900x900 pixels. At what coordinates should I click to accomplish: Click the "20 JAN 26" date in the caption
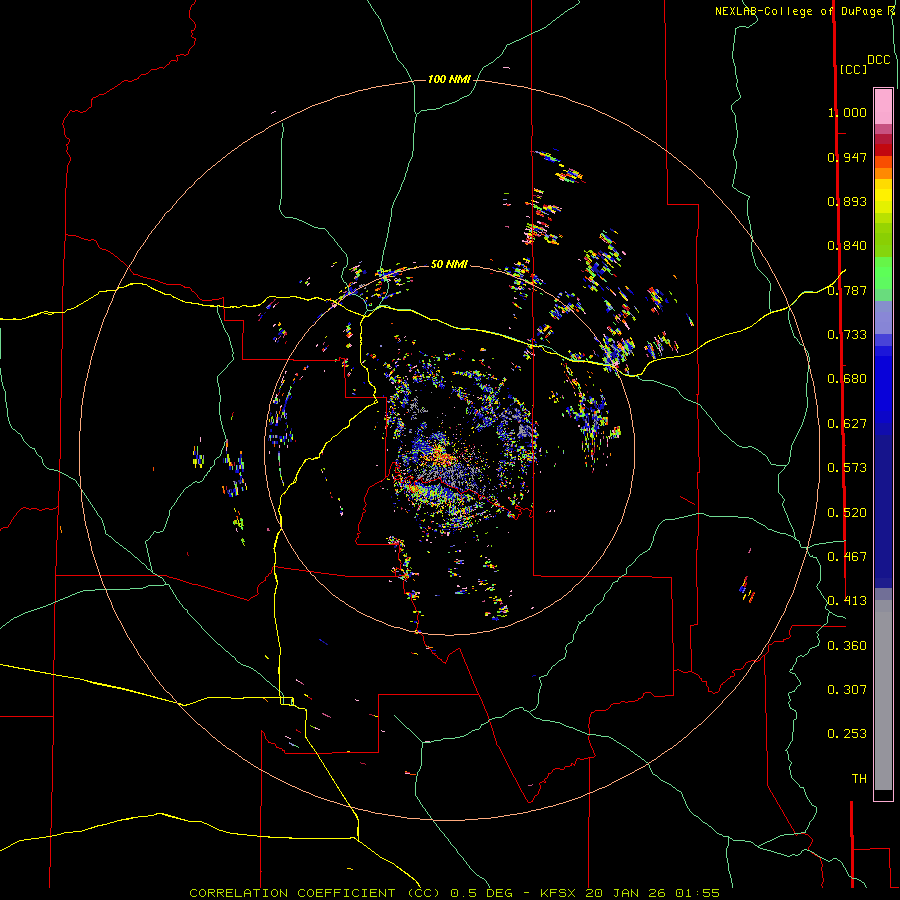coord(627,893)
